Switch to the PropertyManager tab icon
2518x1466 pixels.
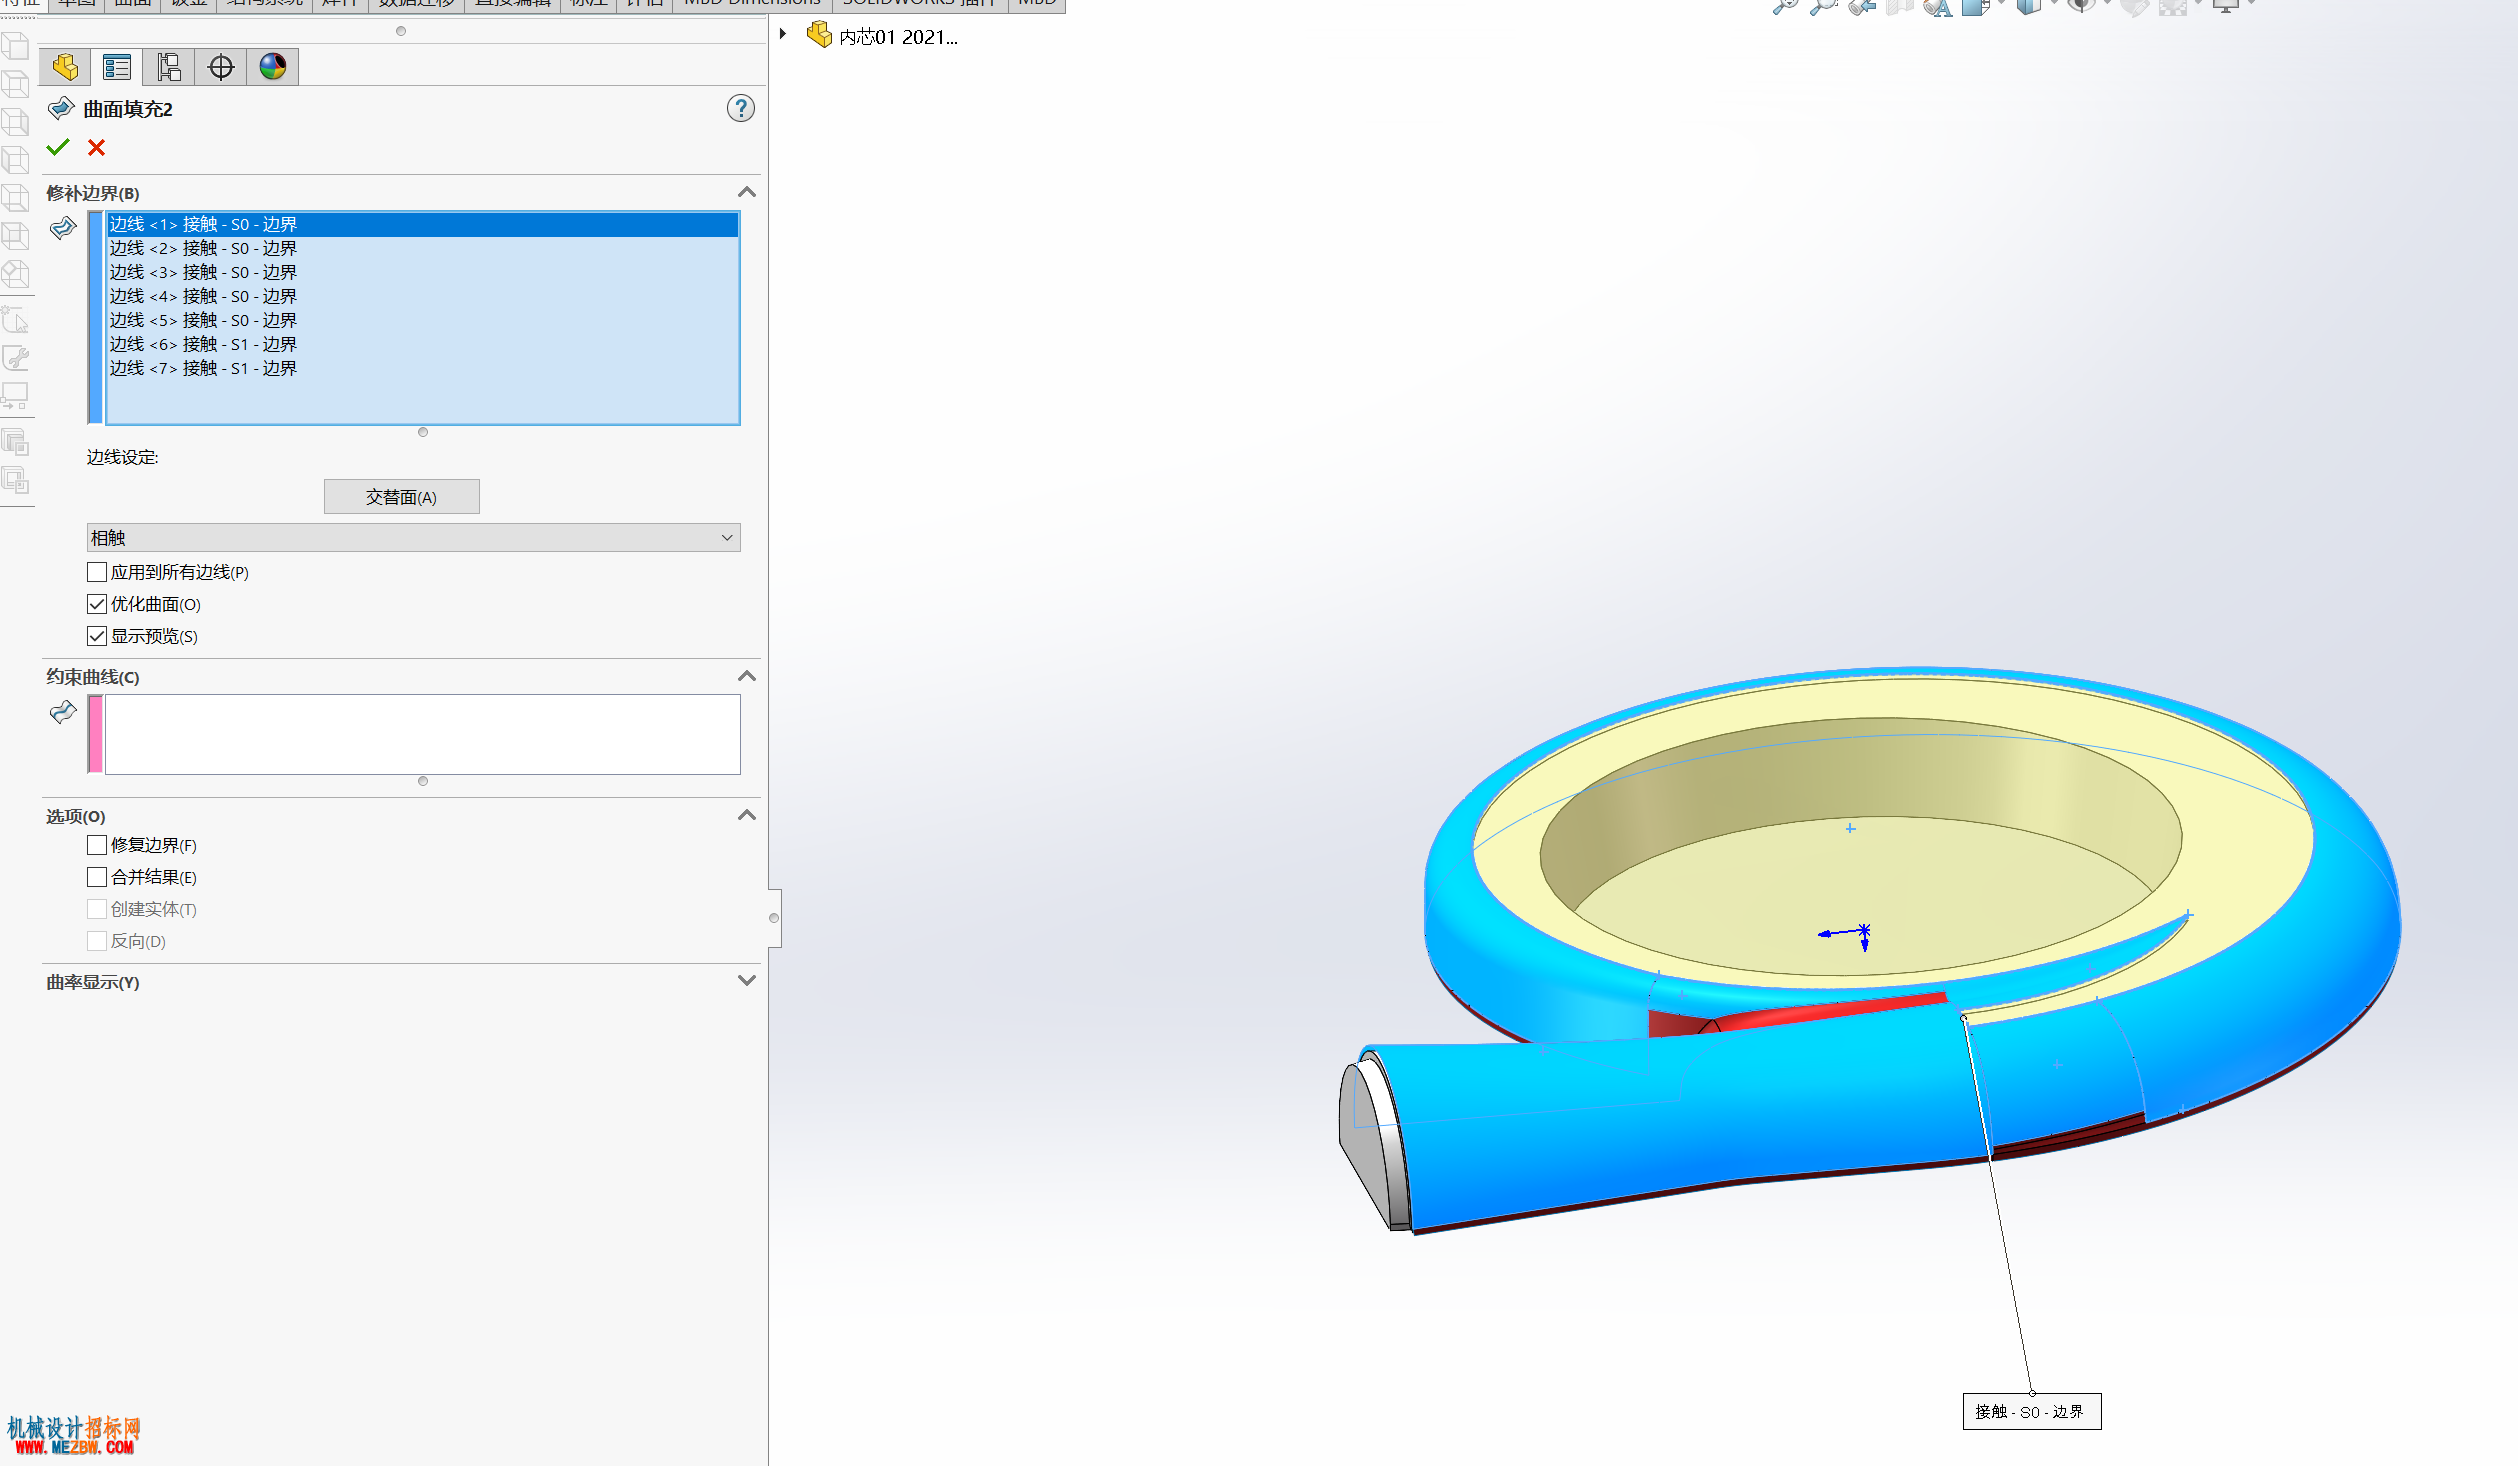point(117,67)
